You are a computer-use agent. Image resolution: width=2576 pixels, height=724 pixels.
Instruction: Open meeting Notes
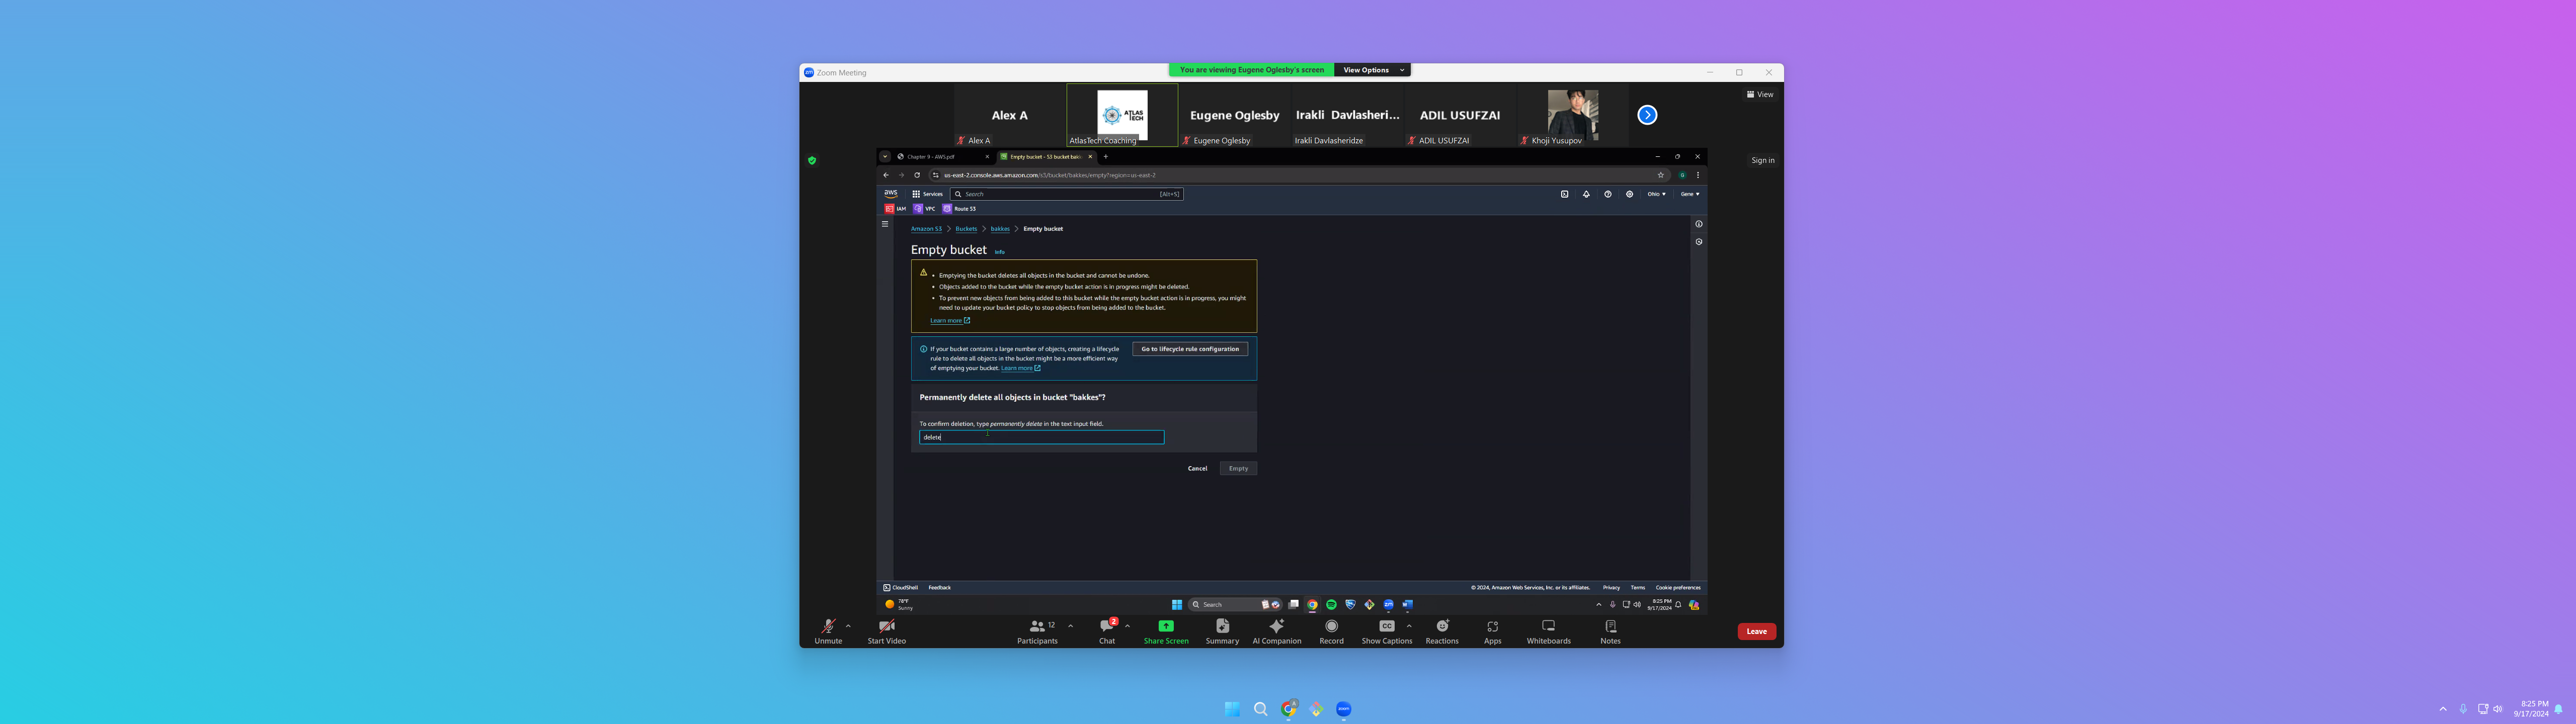point(1610,630)
